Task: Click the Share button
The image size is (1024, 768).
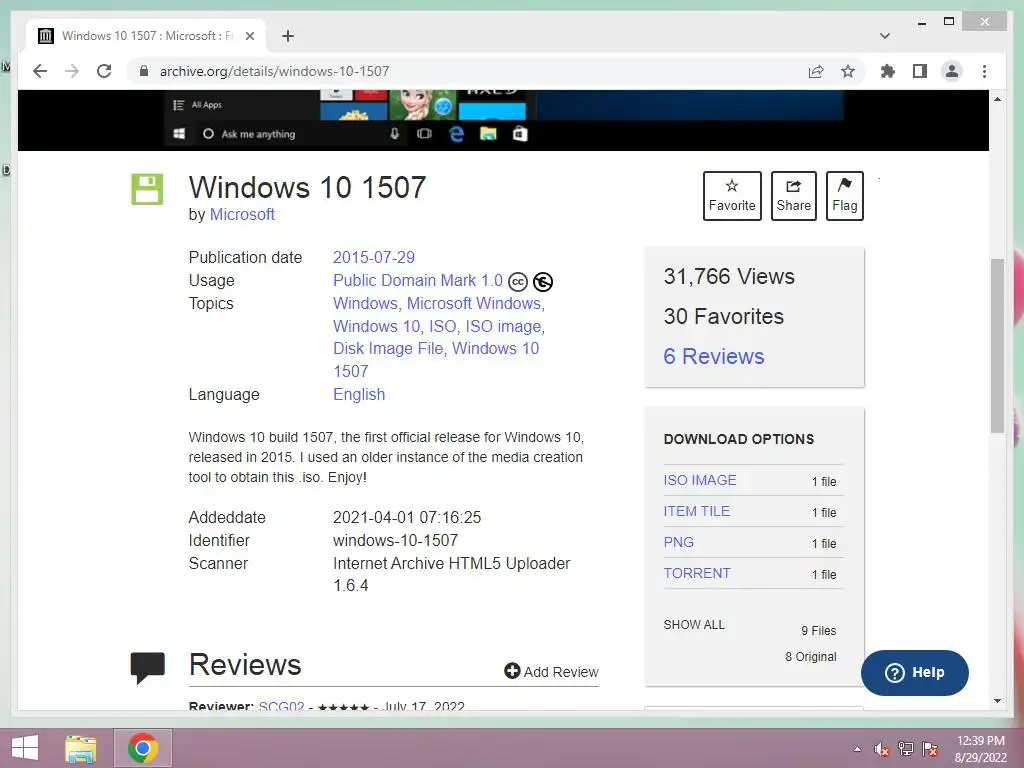Action: pos(793,195)
